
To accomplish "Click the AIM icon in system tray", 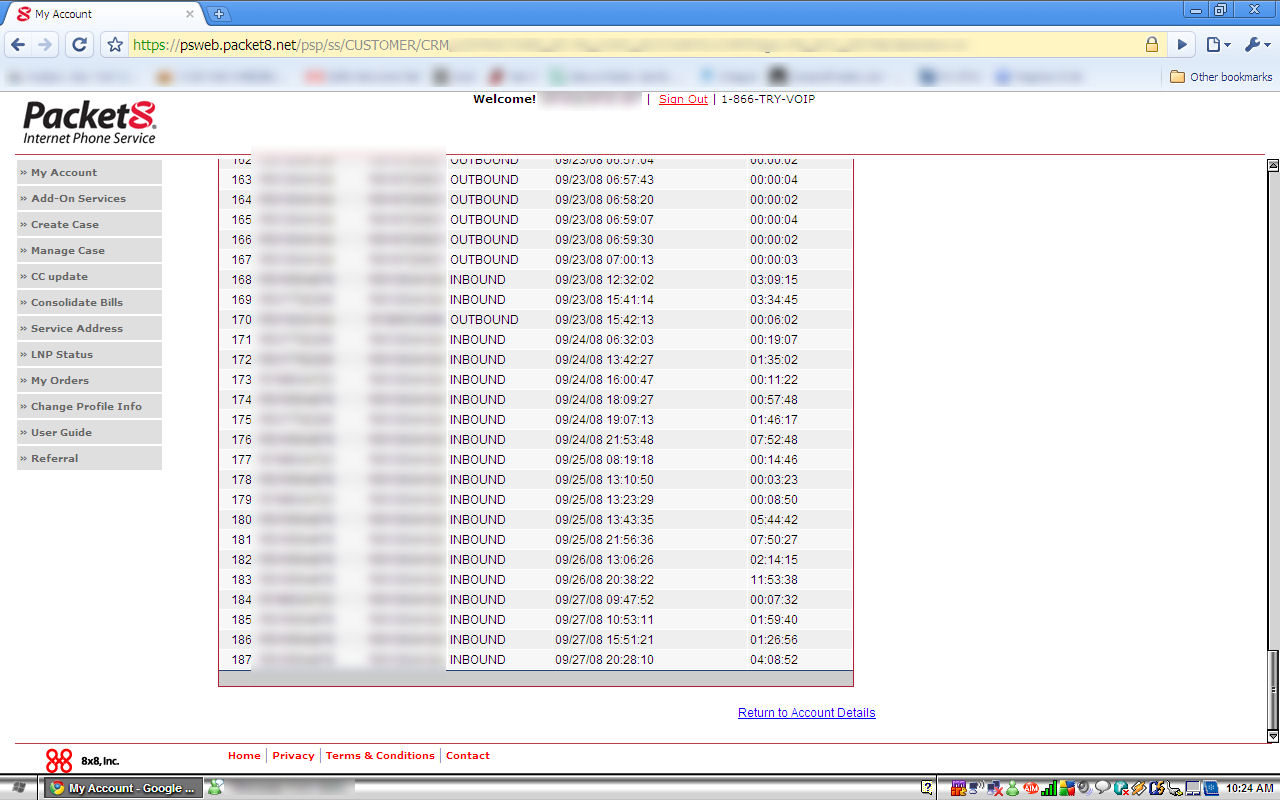I will click(x=1031, y=788).
